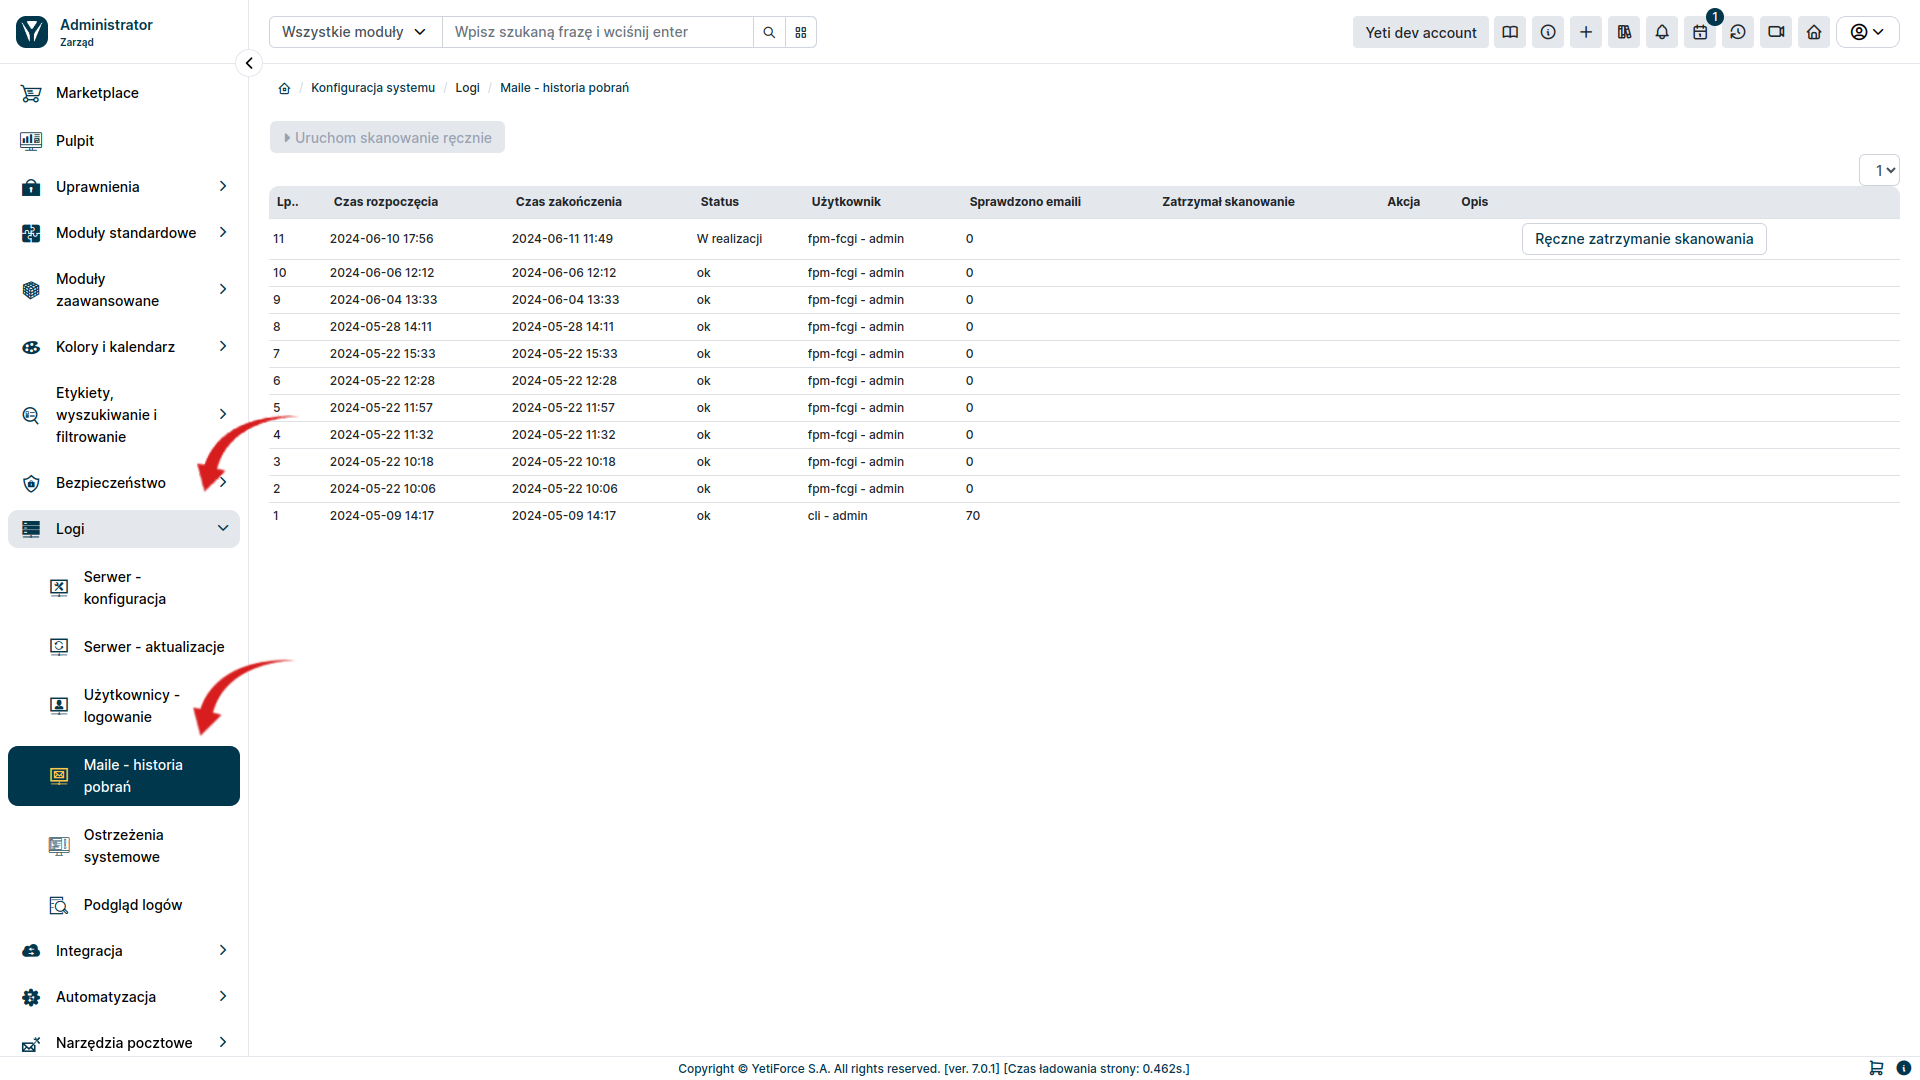Click Konfiguracja systemu breadcrumb link
Image resolution: width=1920 pixels, height=1080 pixels.
[x=373, y=88]
